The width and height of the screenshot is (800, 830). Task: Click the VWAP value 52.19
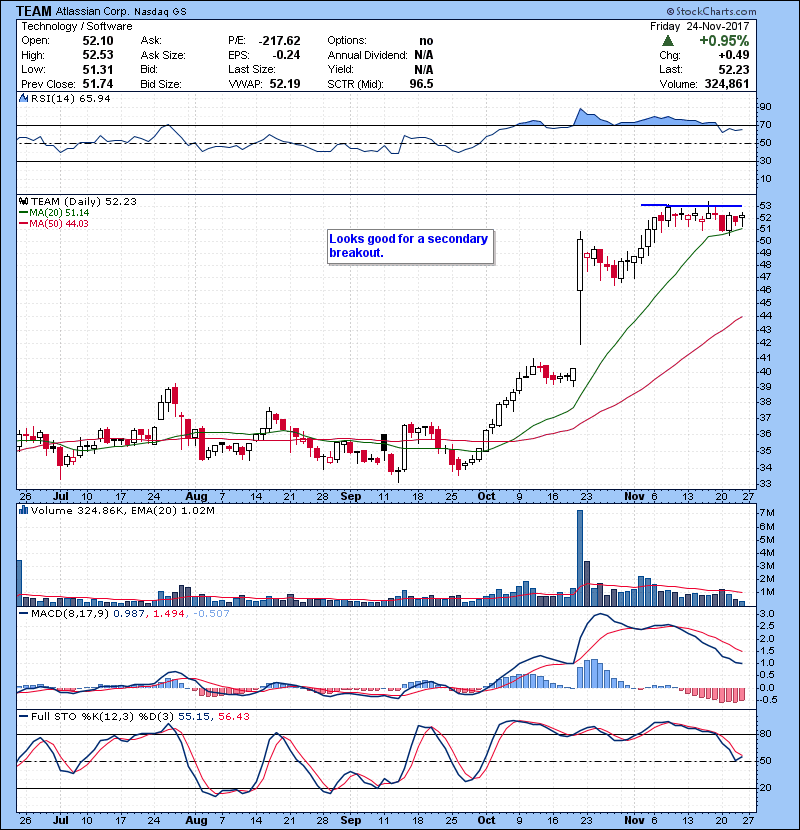point(285,84)
